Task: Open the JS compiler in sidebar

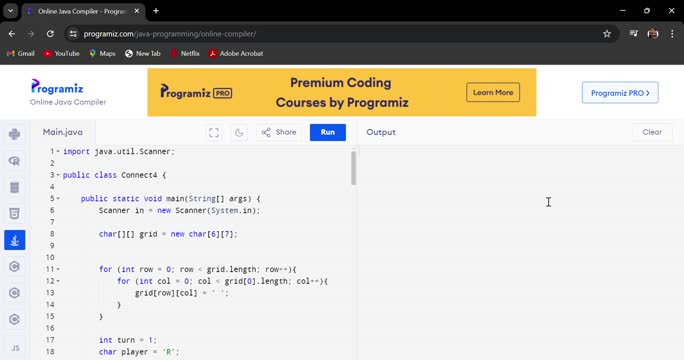Action: click(x=15, y=348)
